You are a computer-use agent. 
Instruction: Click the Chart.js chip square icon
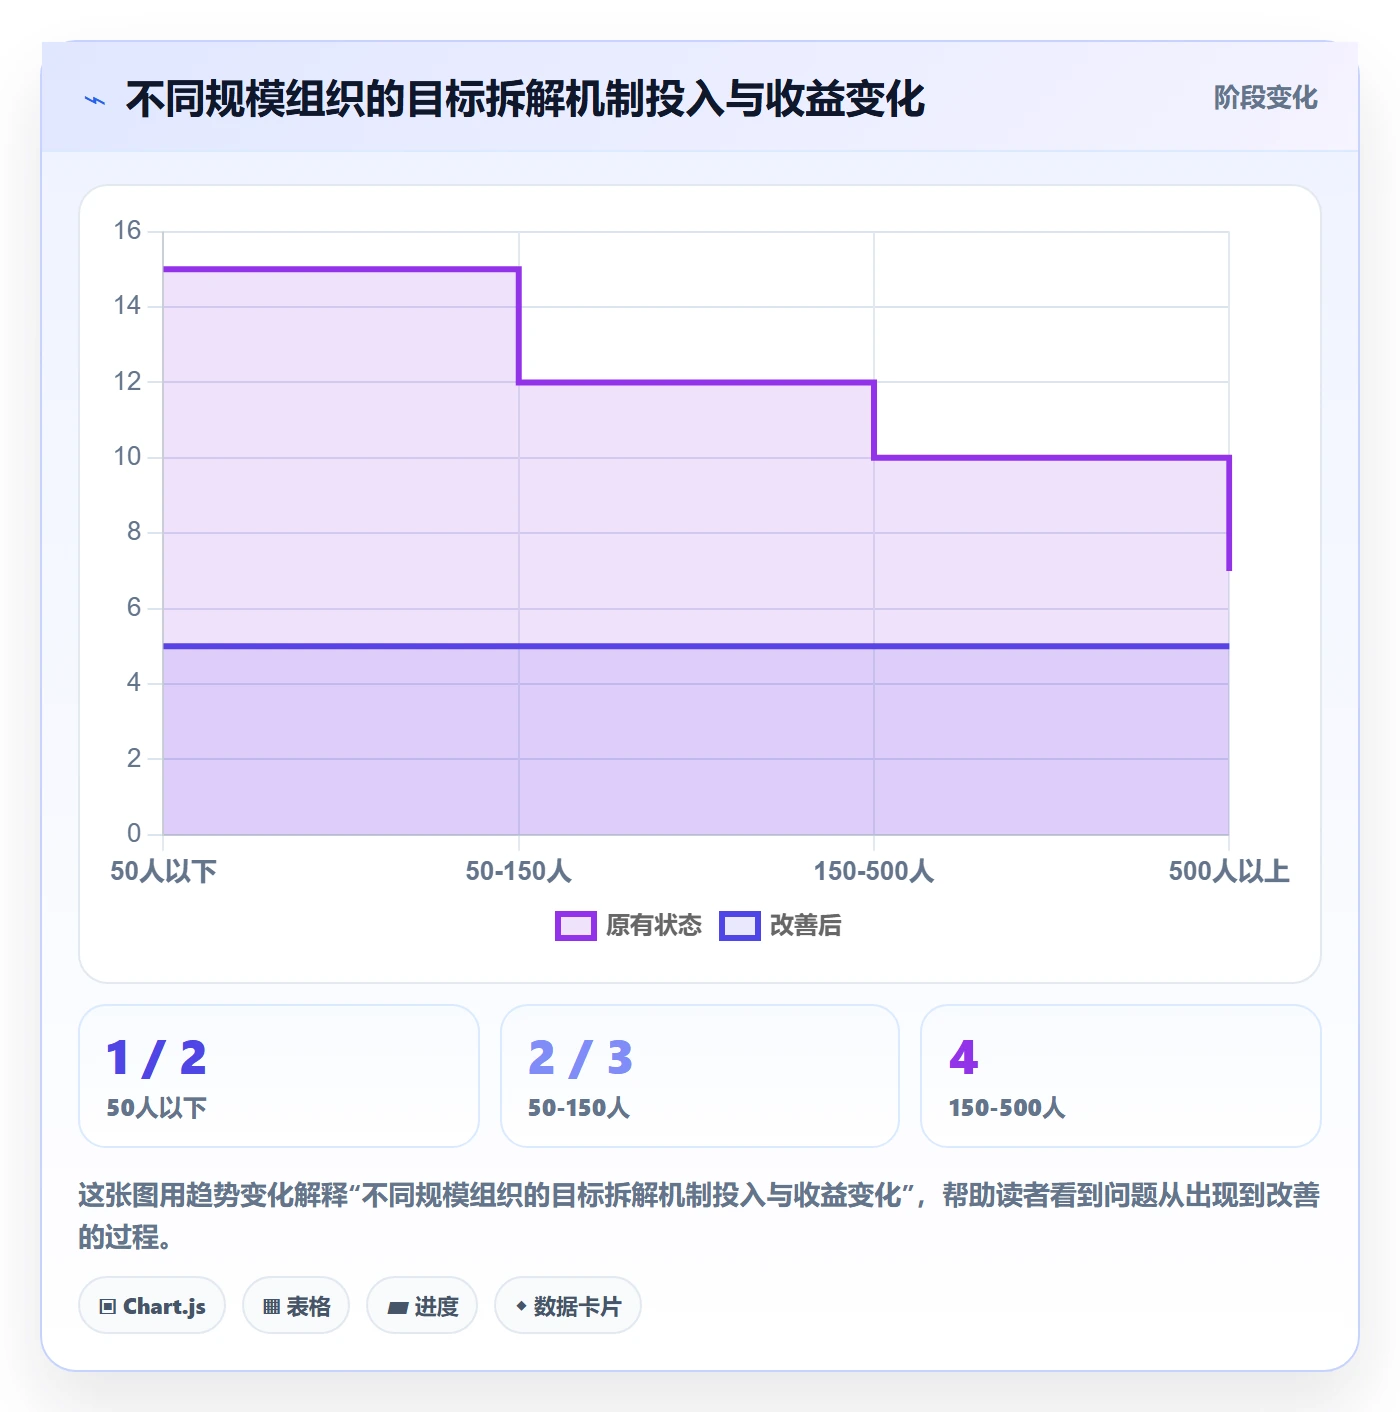tap(108, 1306)
